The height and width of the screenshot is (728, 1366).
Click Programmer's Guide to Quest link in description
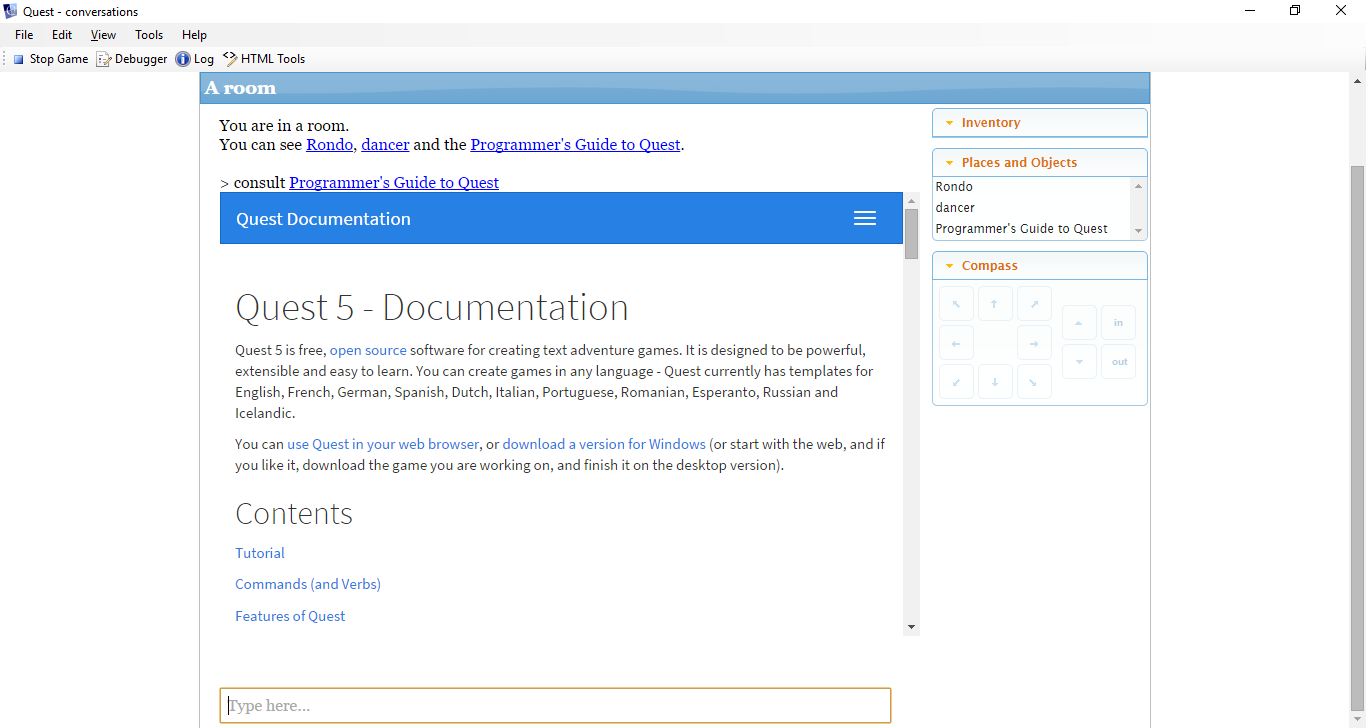[x=575, y=145]
